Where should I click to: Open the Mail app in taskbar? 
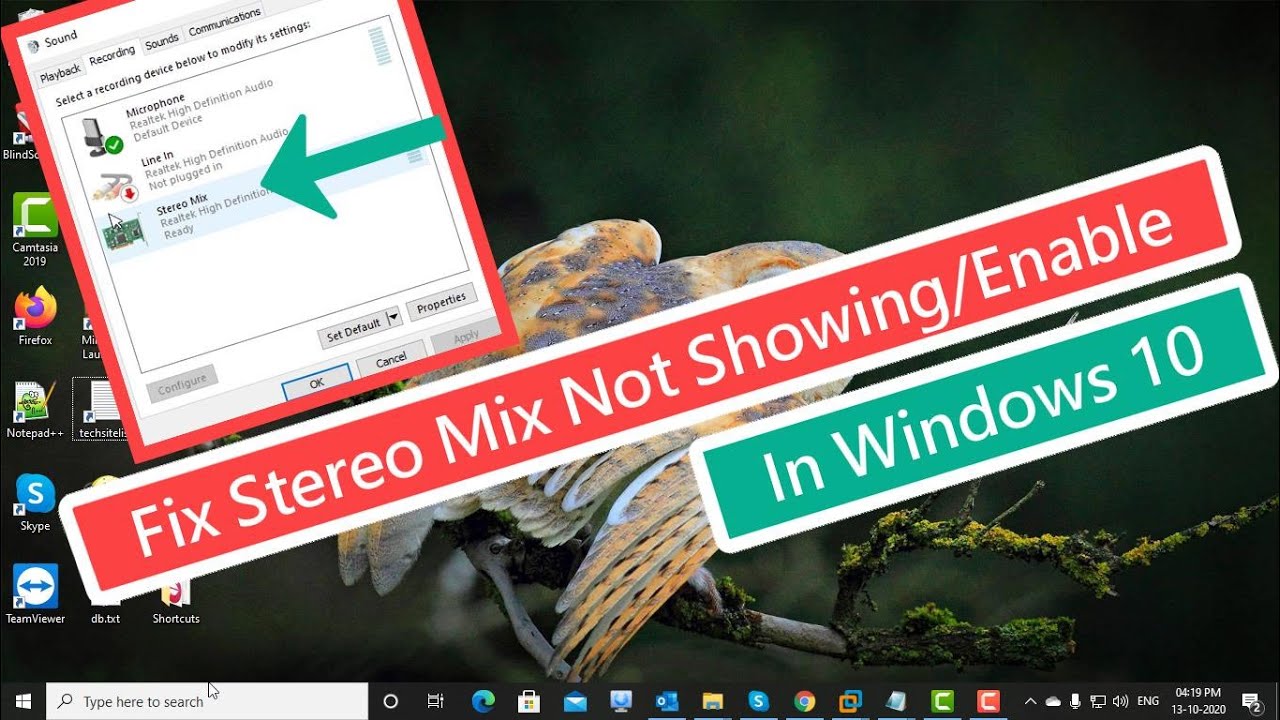pyautogui.click(x=575, y=701)
